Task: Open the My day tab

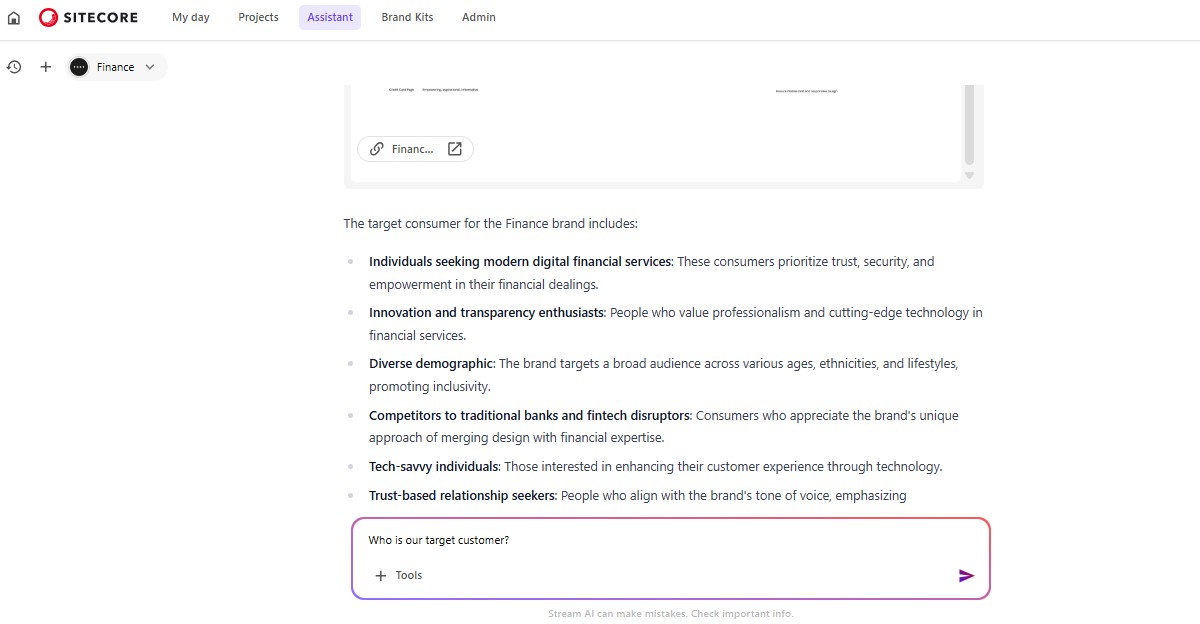Action: [x=191, y=17]
